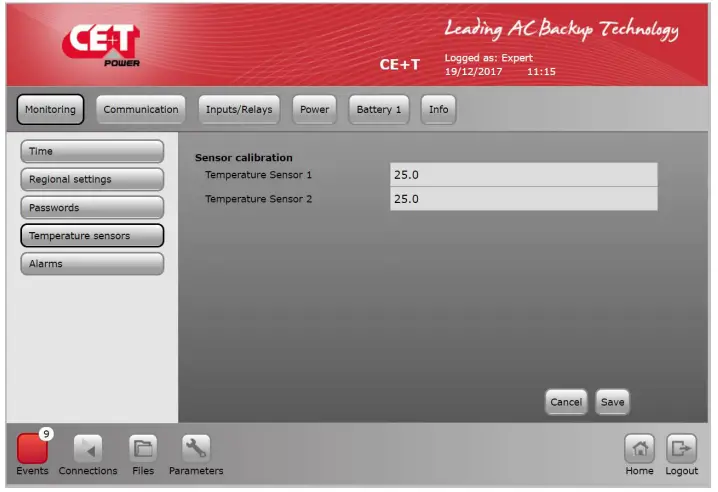Screen dimensions: 718x492
Task: Select Temperature sensors in the sidebar
Action: point(92,235)
